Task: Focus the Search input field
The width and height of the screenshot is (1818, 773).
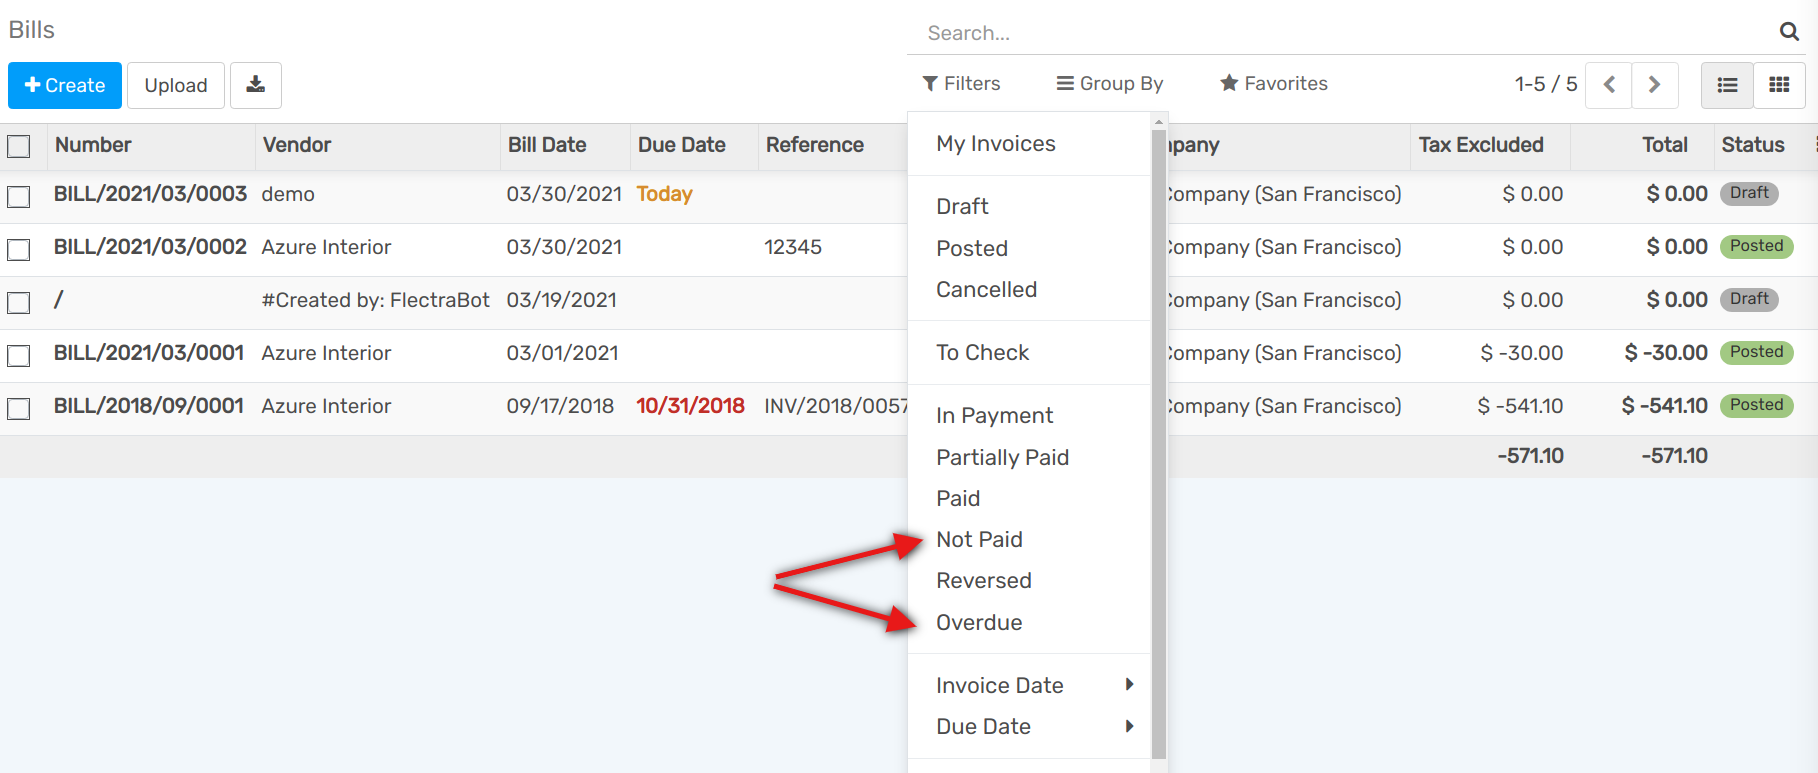Action: pos(1340,33)
